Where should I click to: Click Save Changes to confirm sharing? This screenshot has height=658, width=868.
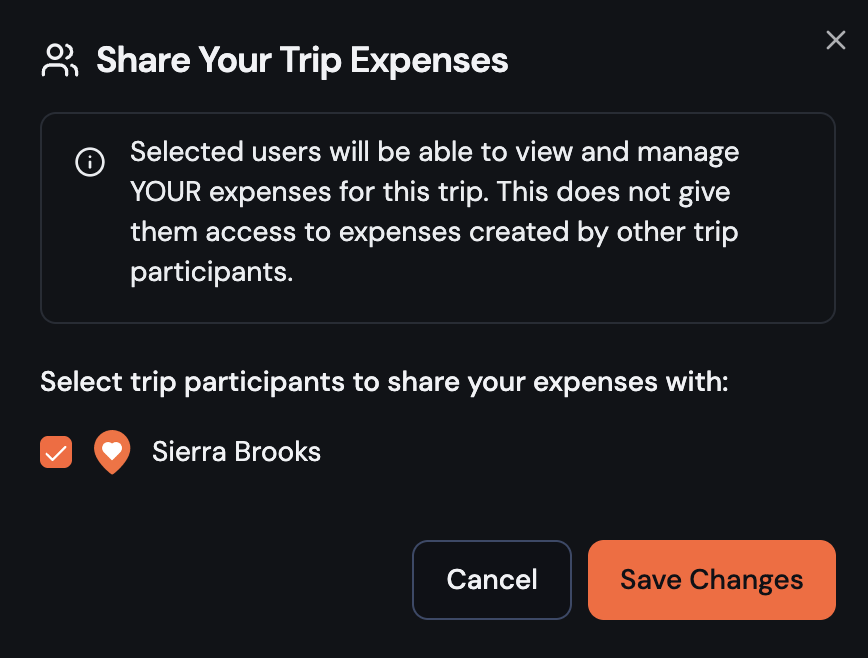tap(711, 580)
